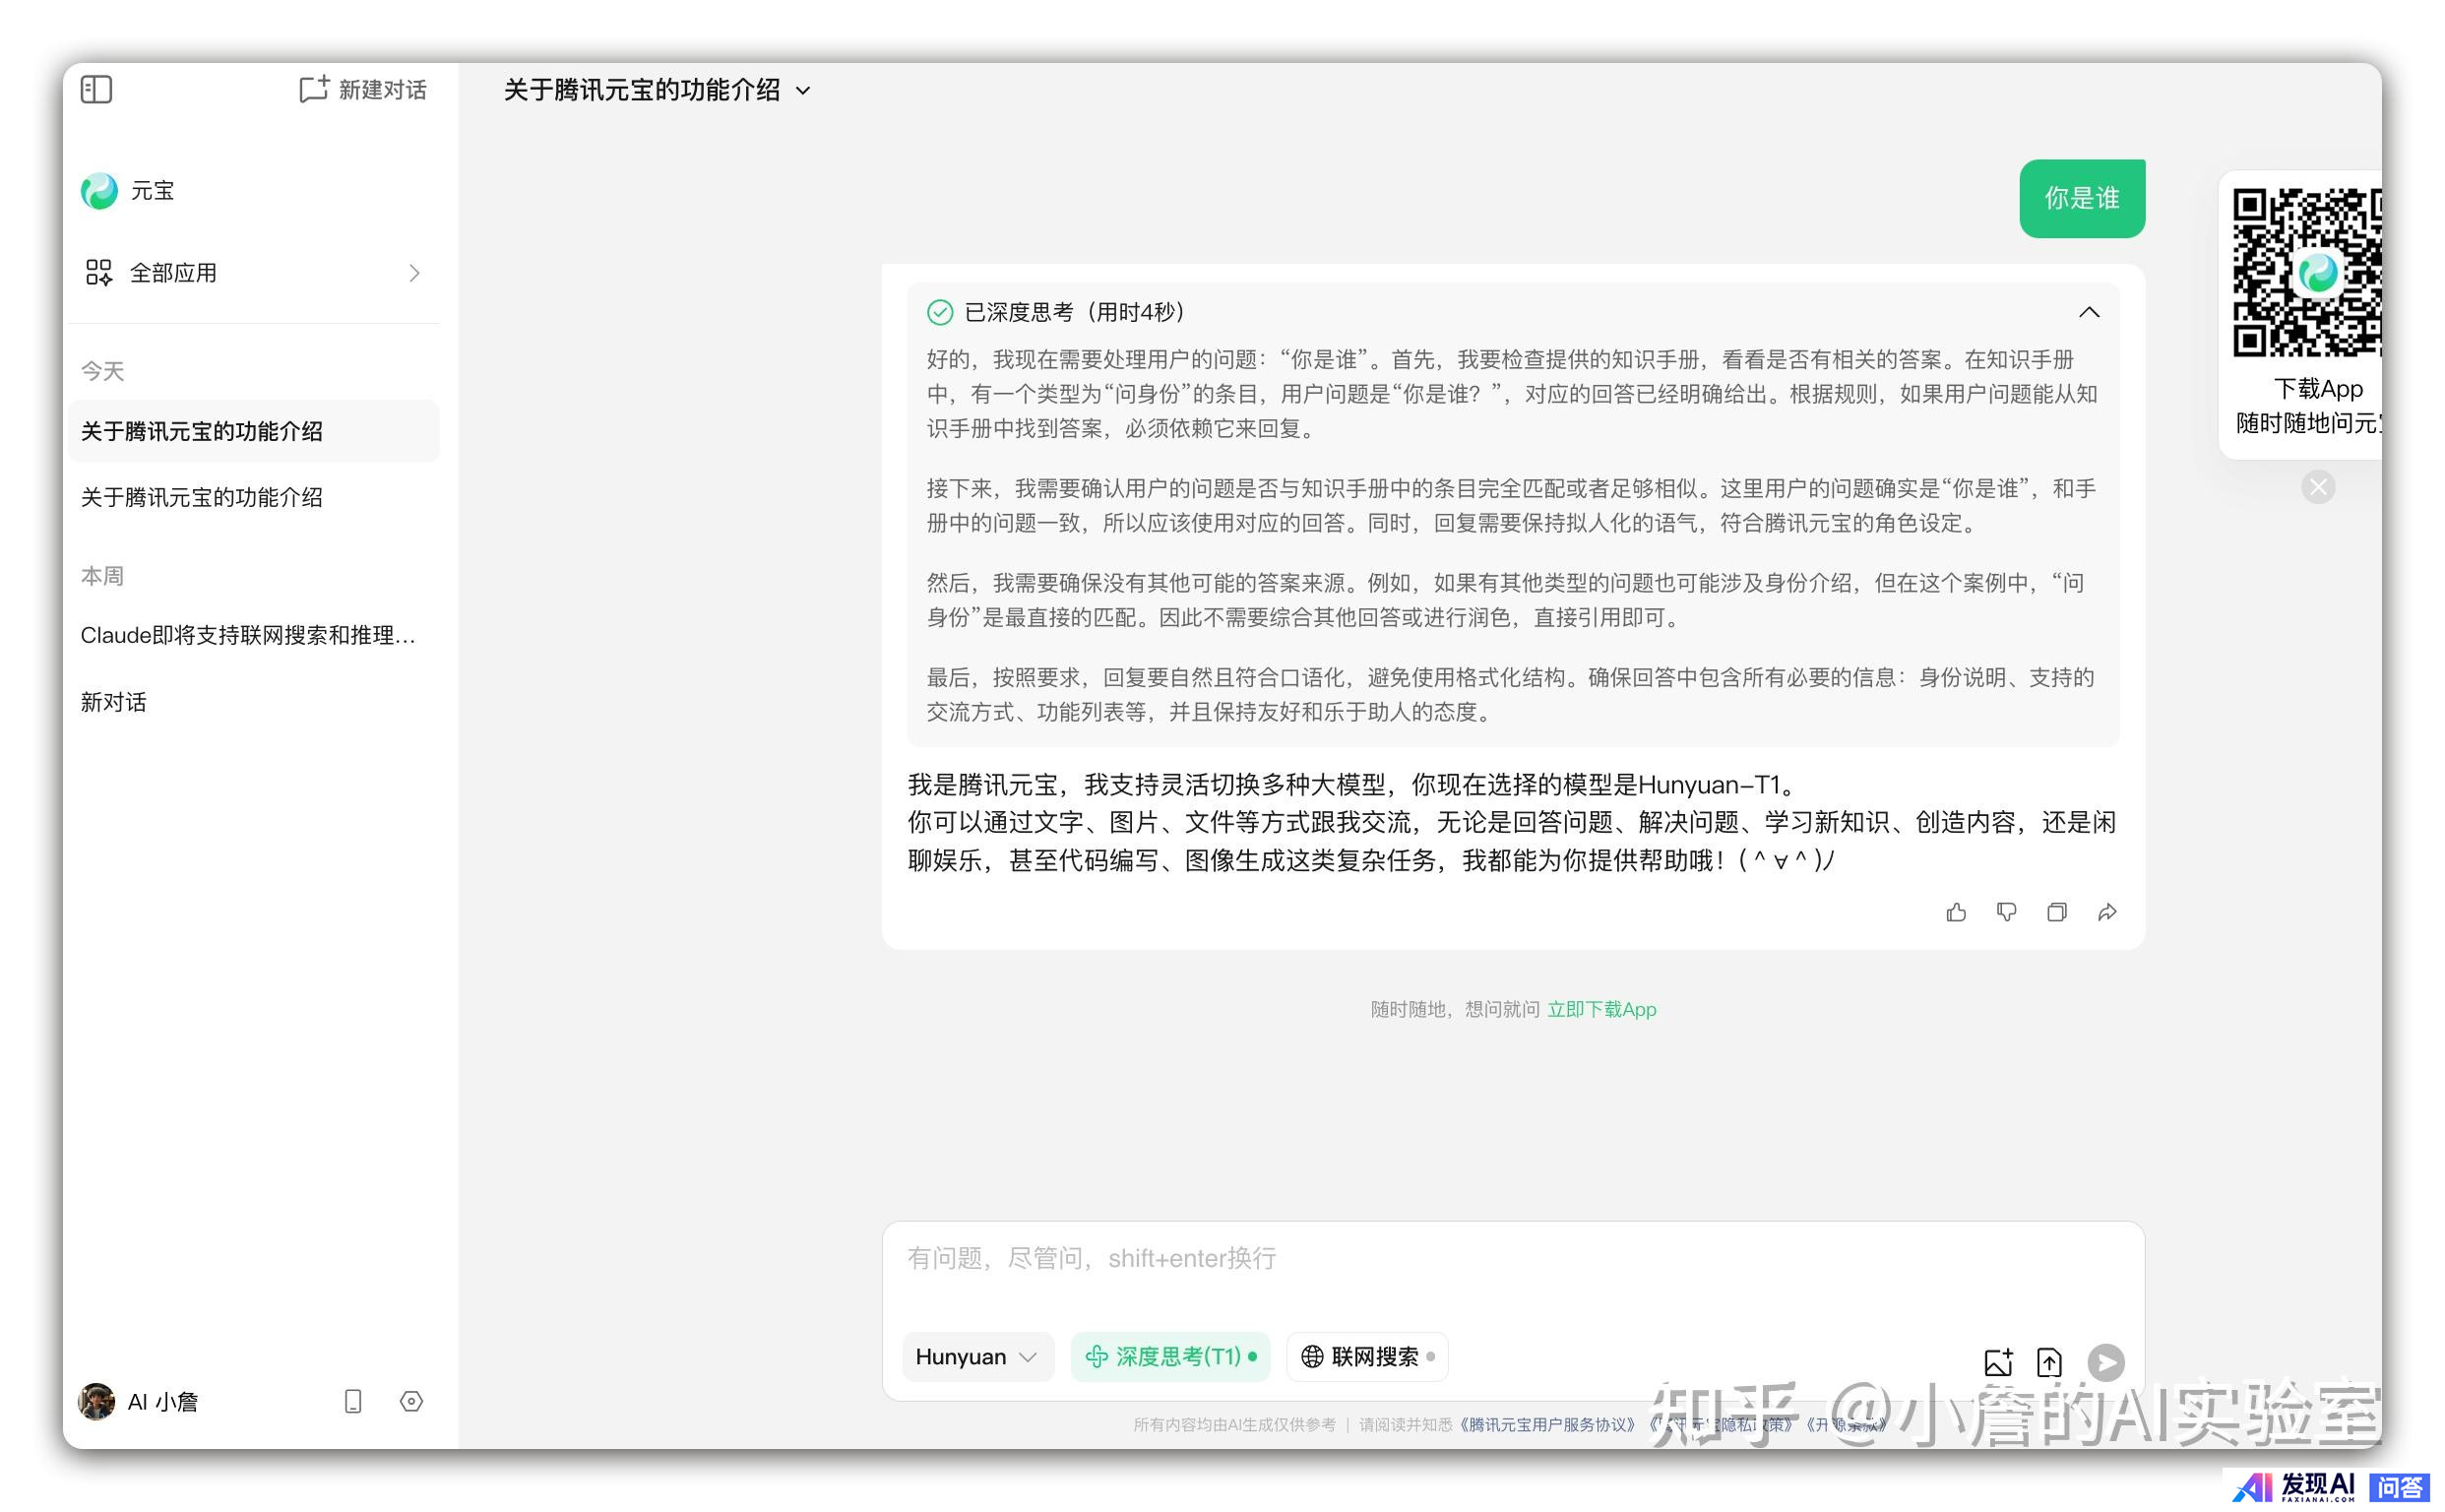Toggle 联网搜索 web search
Viewport: 2445px width, 1512px height.
coord(1366,1357)
